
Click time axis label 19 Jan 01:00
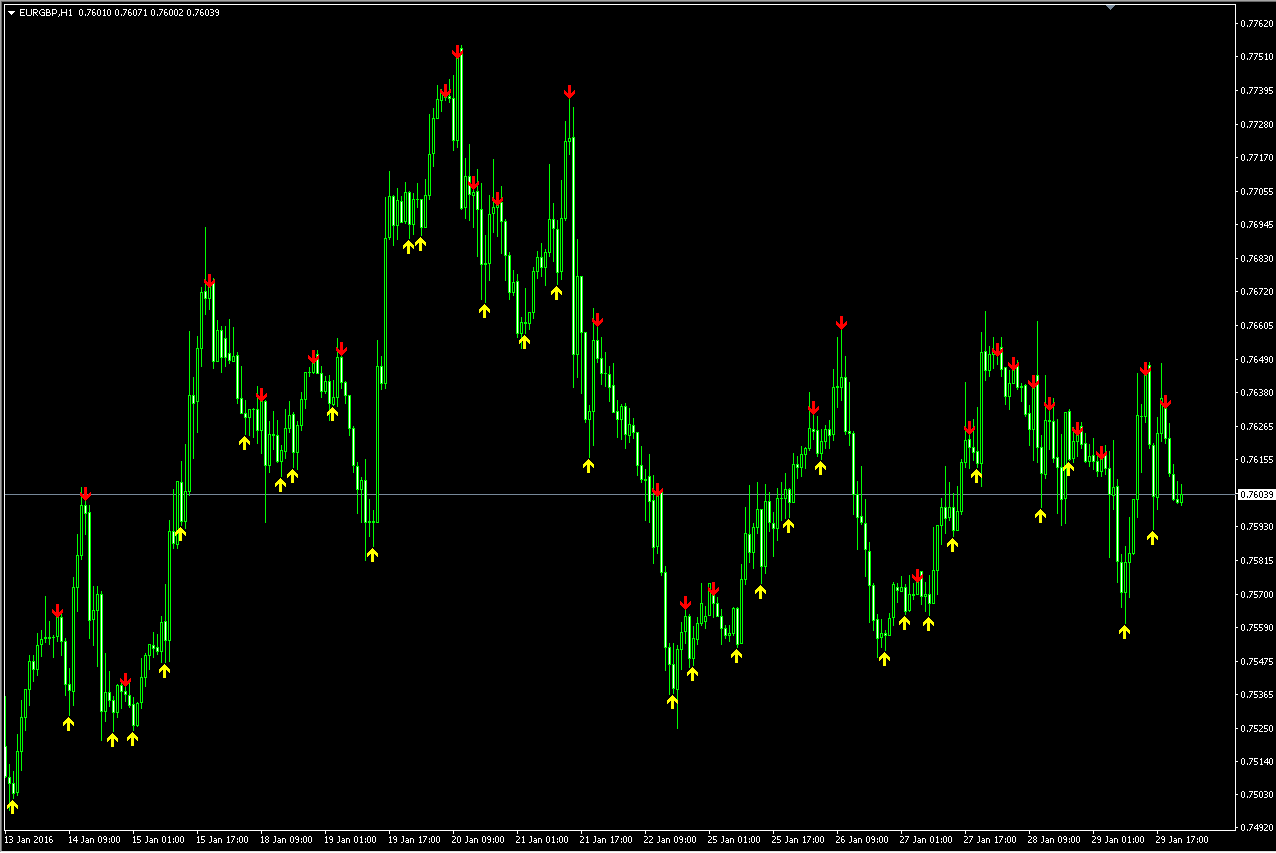click(x=350, y=840)
